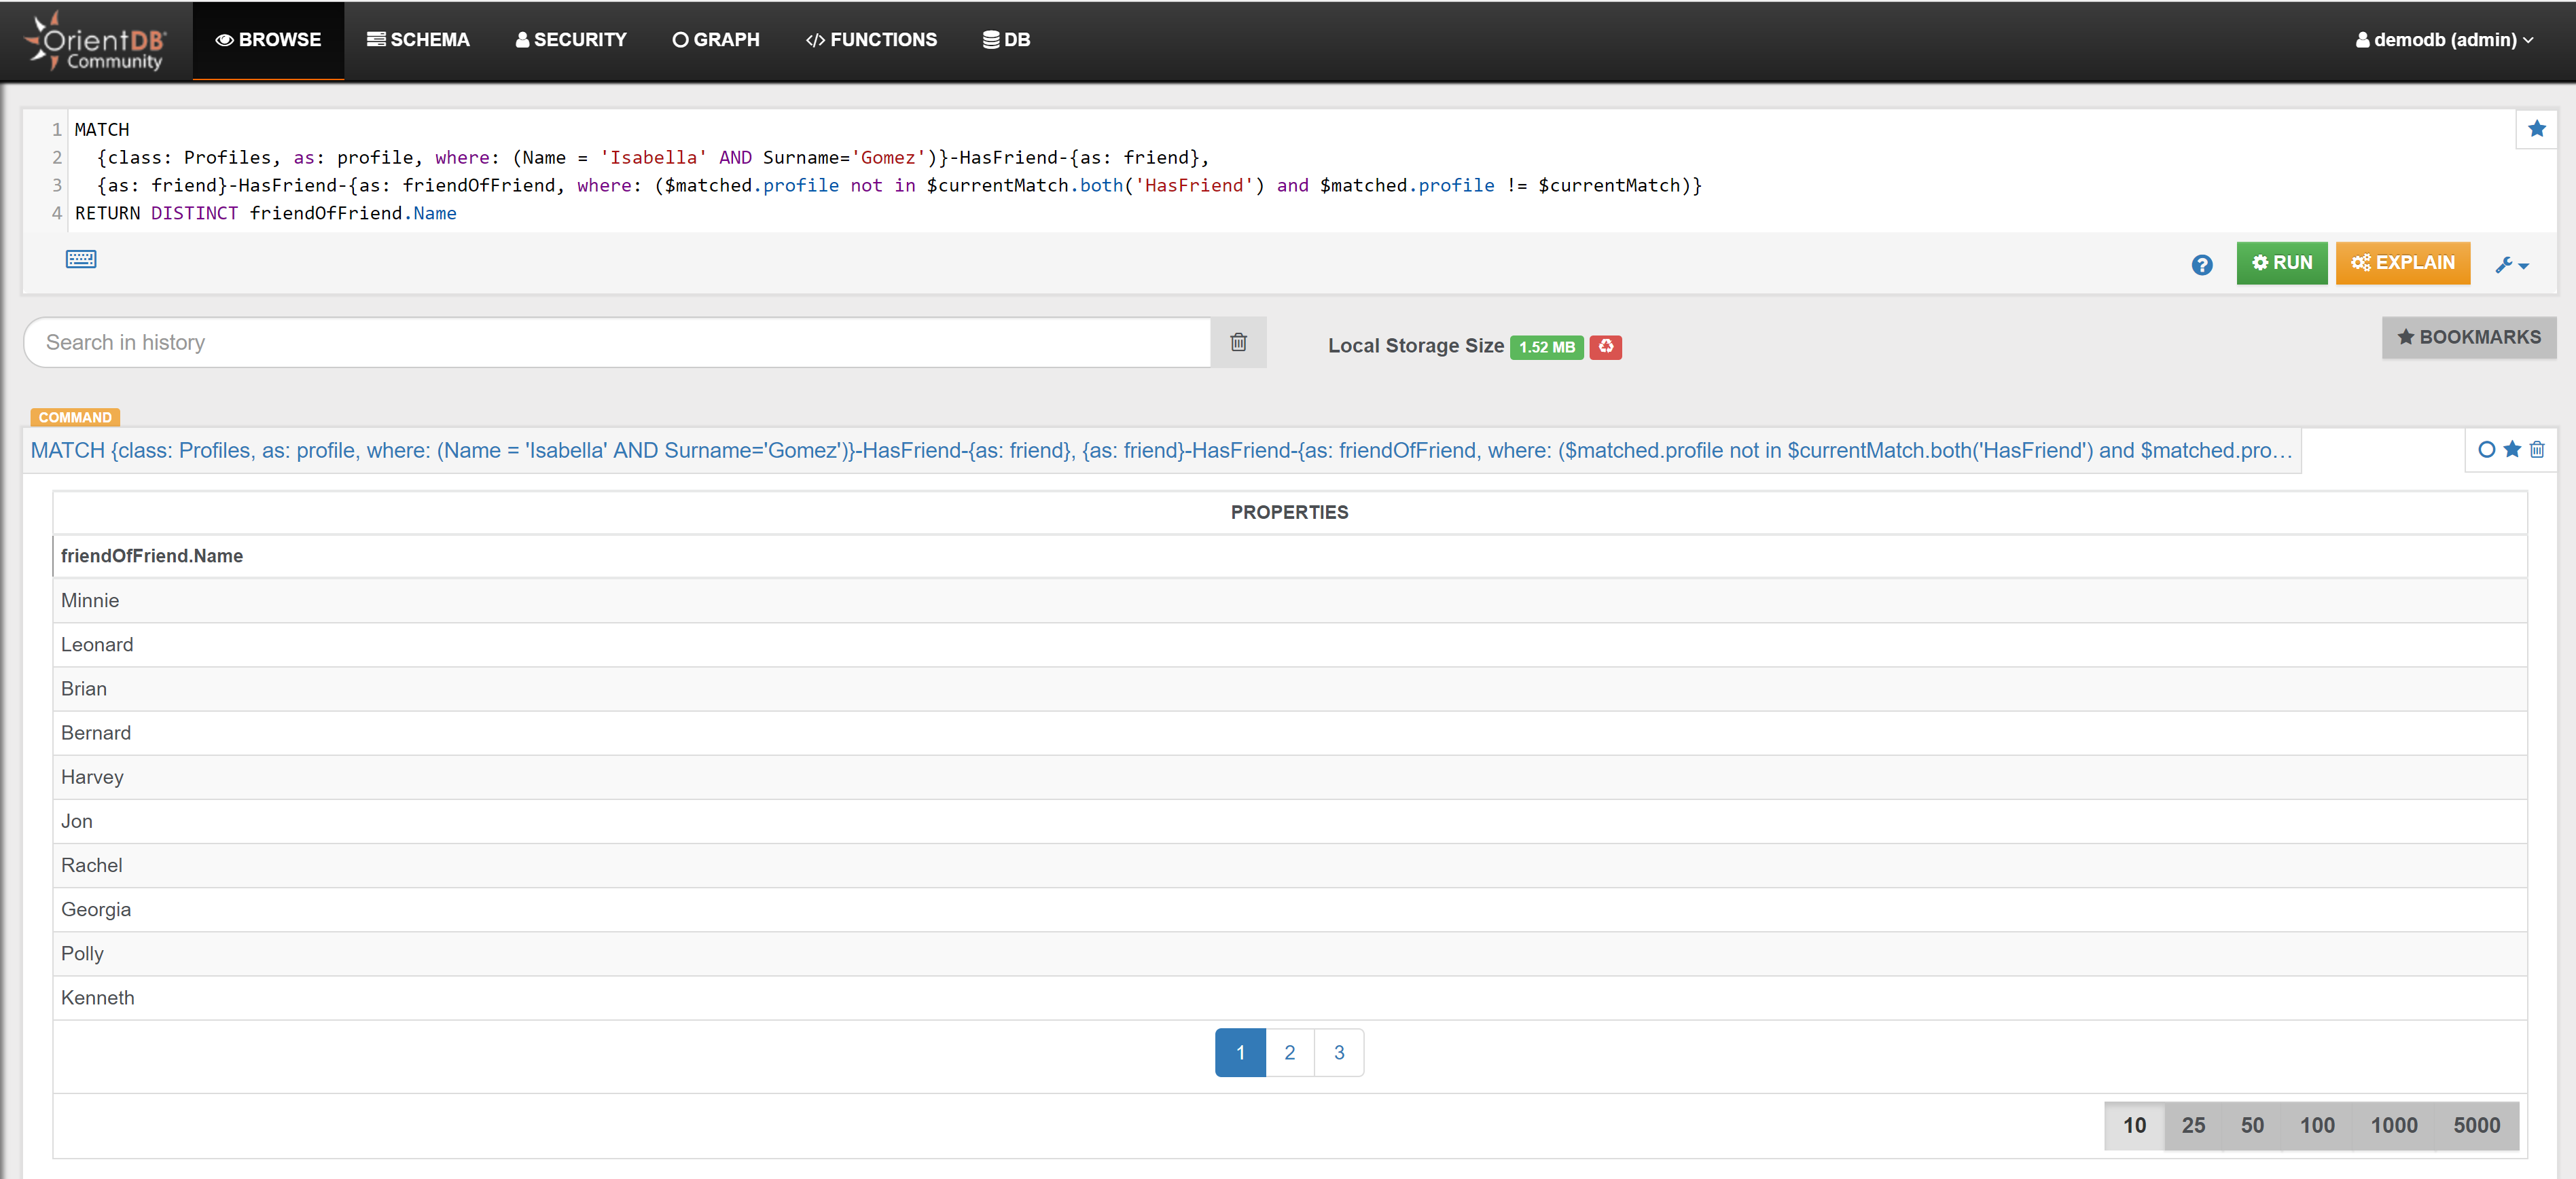Open the keyboard shortcuts icon below the editor
The width and height of the screenshot is (2576, 1179).
tap(81, 259)
